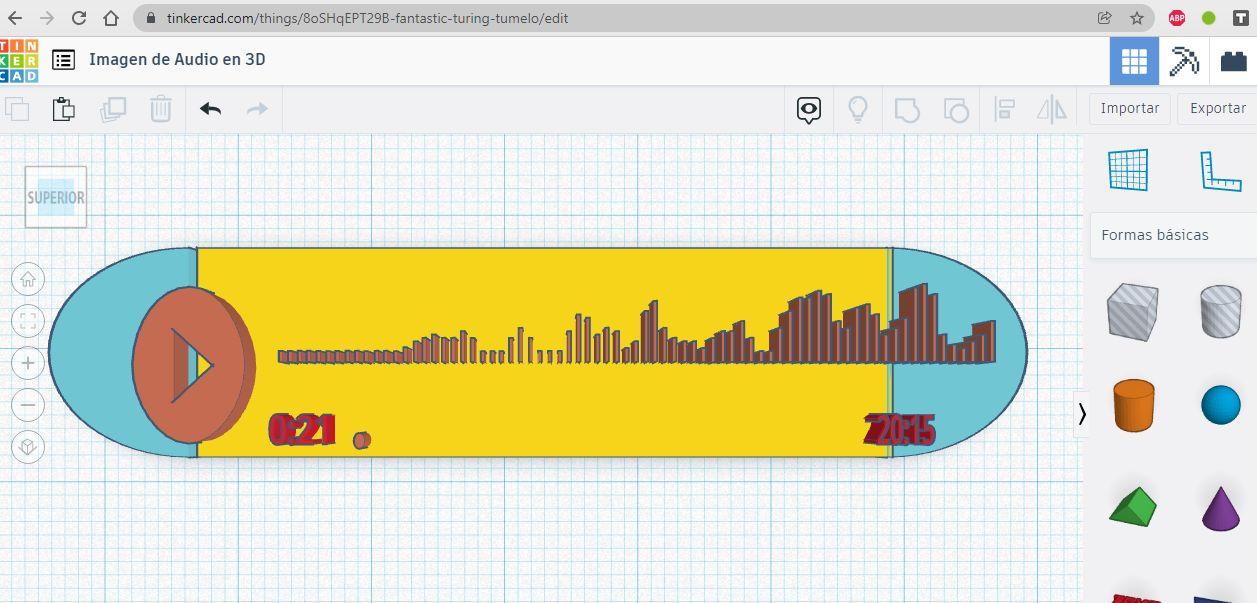
Task: Open the Formas básicas shapes dropdown
Action: [x=1173, y=235]
